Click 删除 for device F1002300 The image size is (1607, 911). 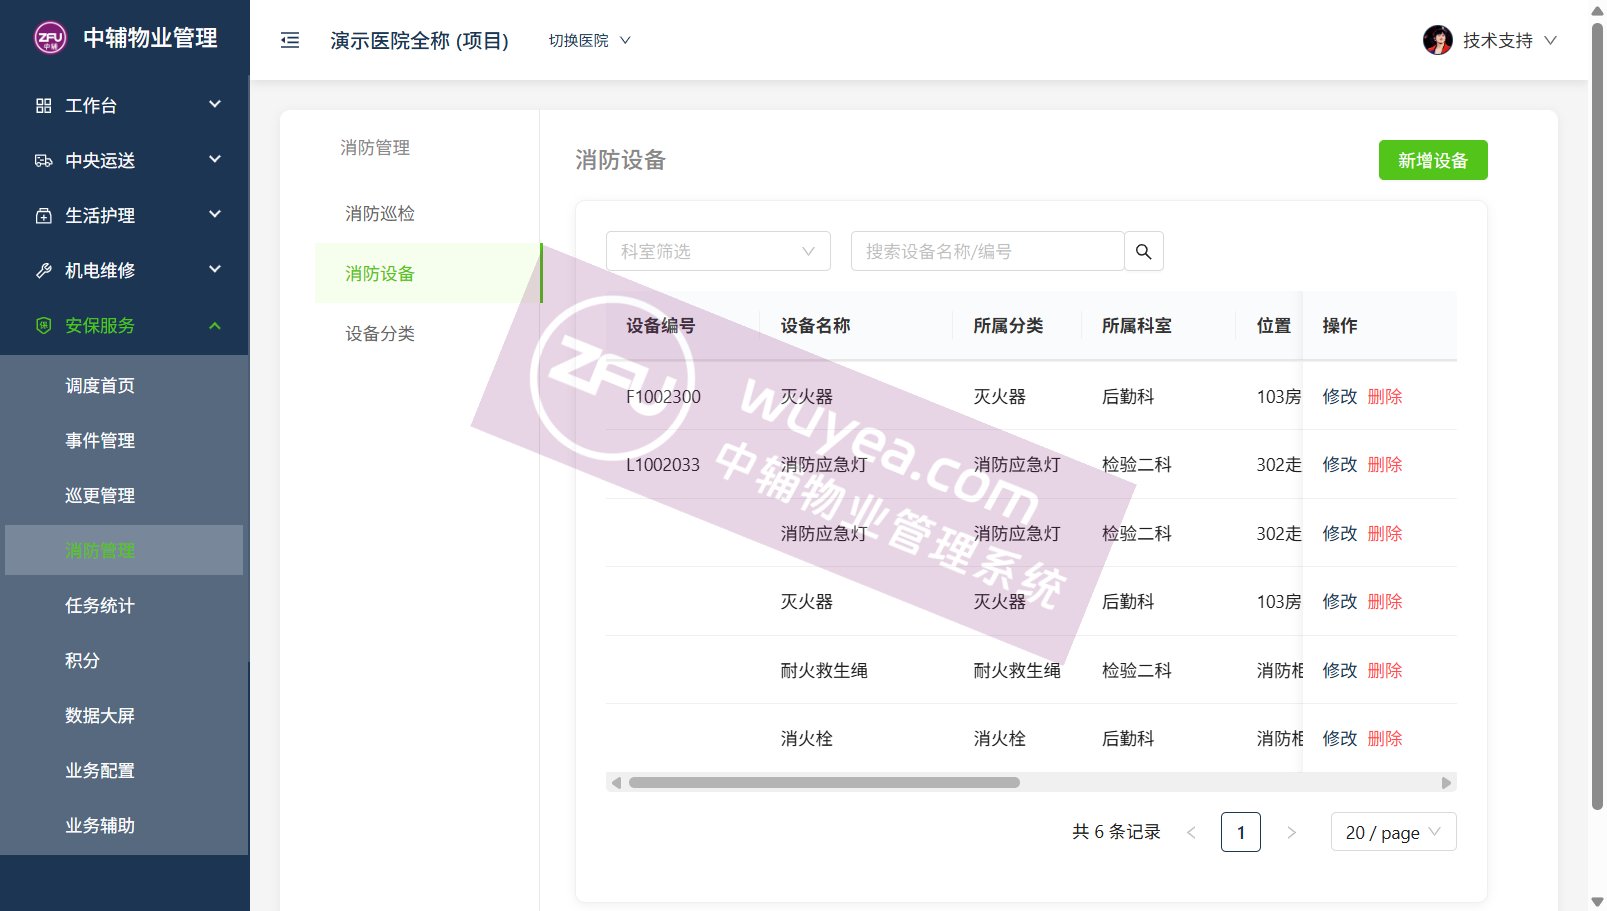[1385, 396]
